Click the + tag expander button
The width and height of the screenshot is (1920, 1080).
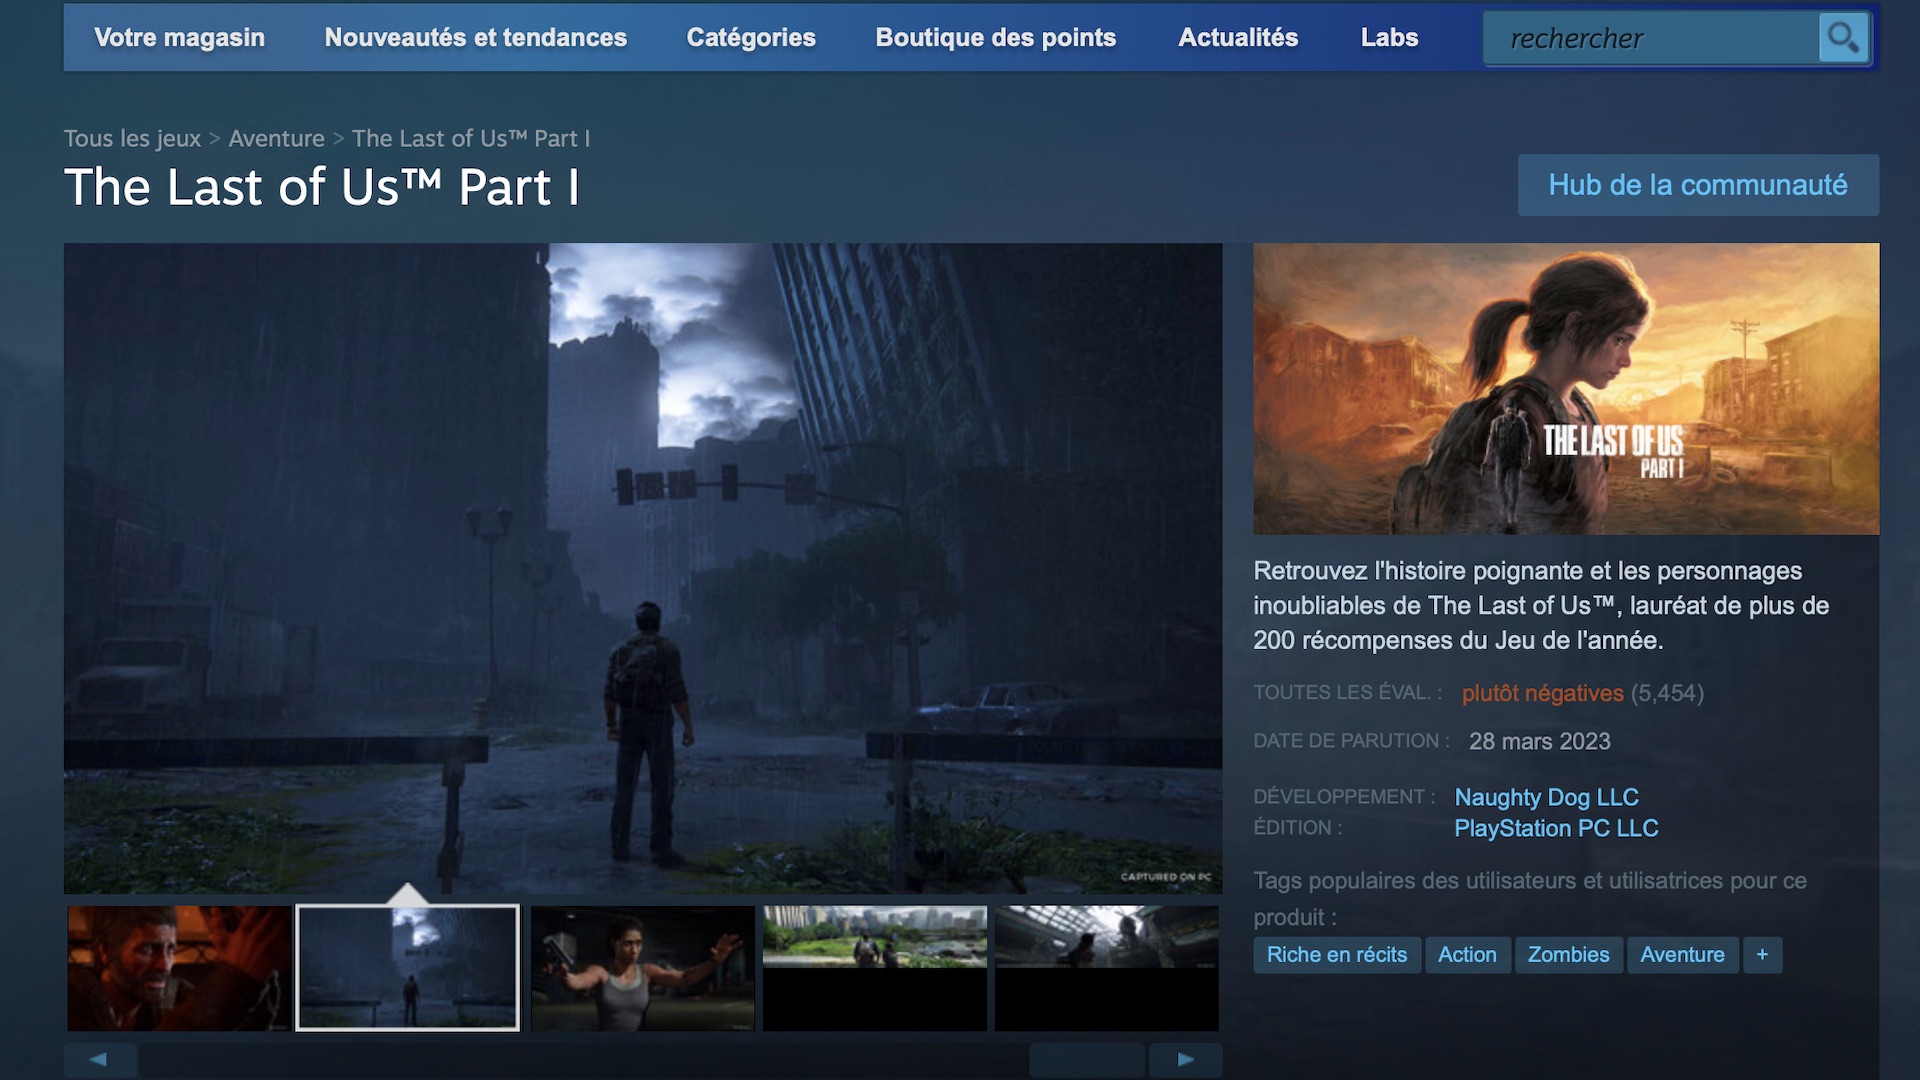(x=1762, y=955)
